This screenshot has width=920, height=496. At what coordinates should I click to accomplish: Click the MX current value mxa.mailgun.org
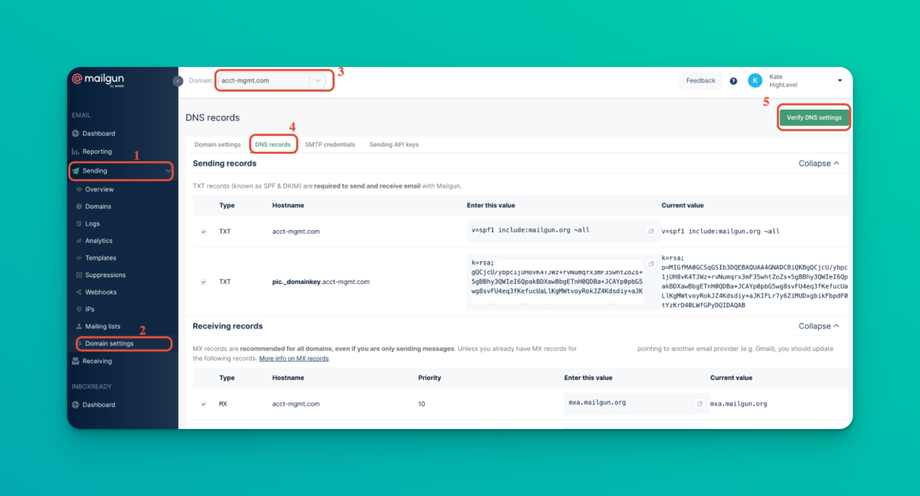coord(739,404)
